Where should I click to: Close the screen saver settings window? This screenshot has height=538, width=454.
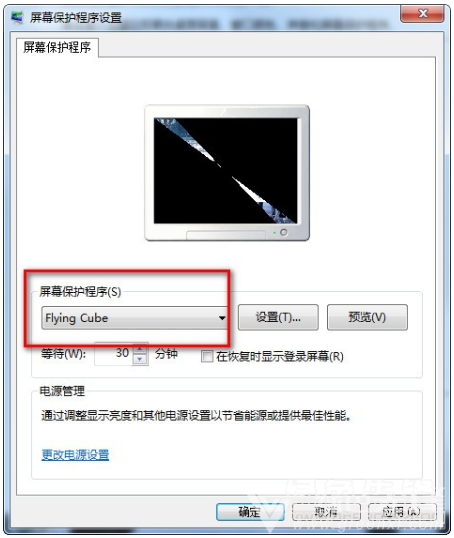pos(422,14)
